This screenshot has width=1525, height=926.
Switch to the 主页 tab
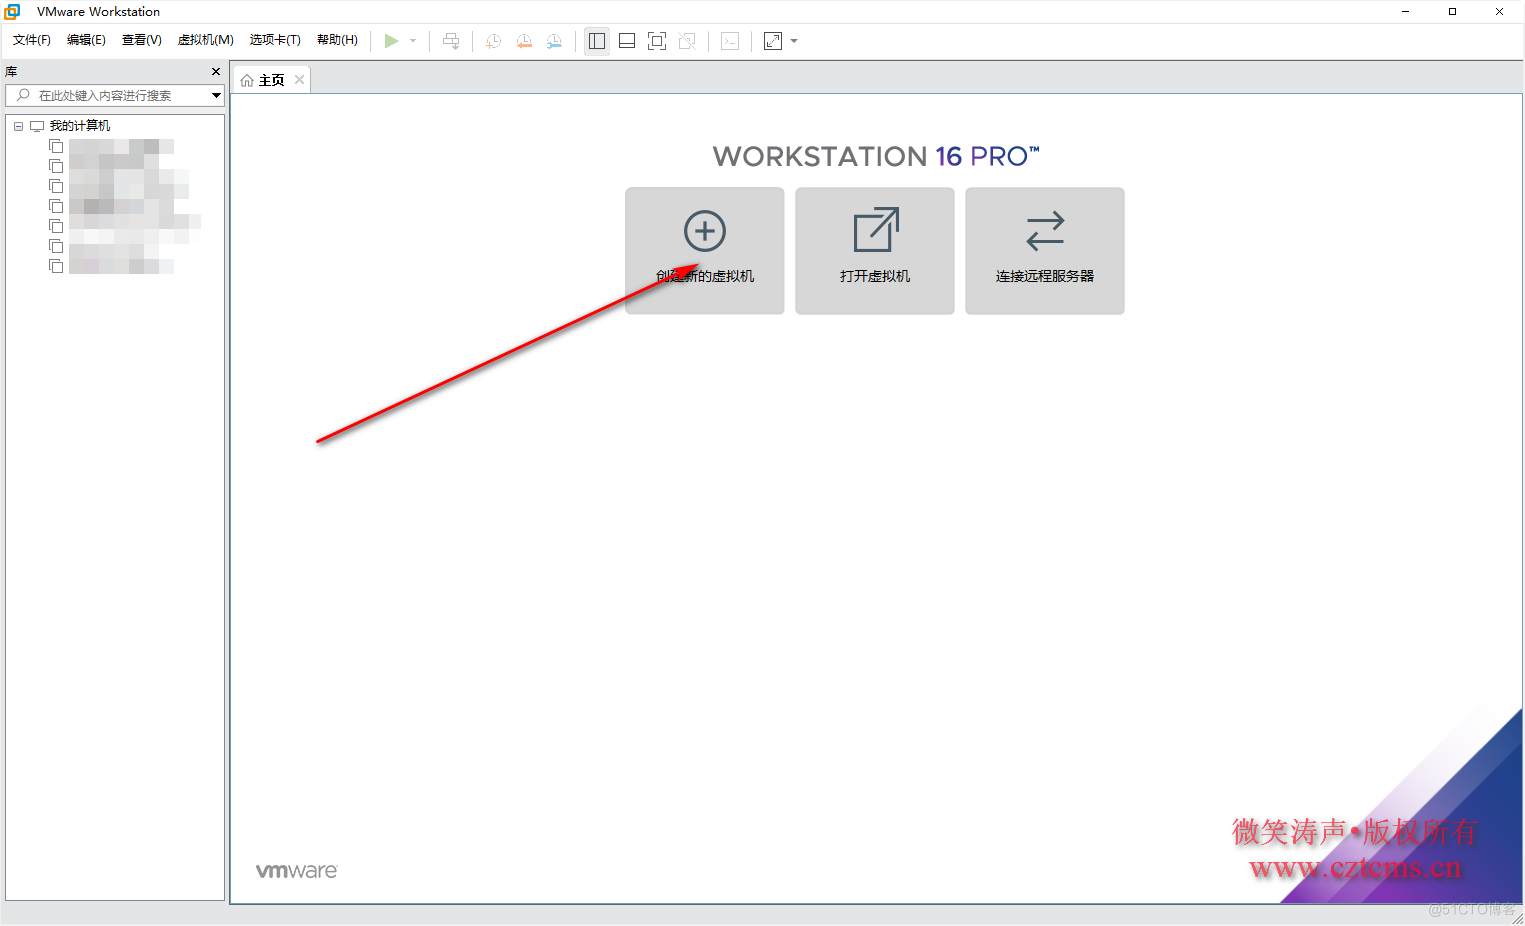tap(271, 80)
